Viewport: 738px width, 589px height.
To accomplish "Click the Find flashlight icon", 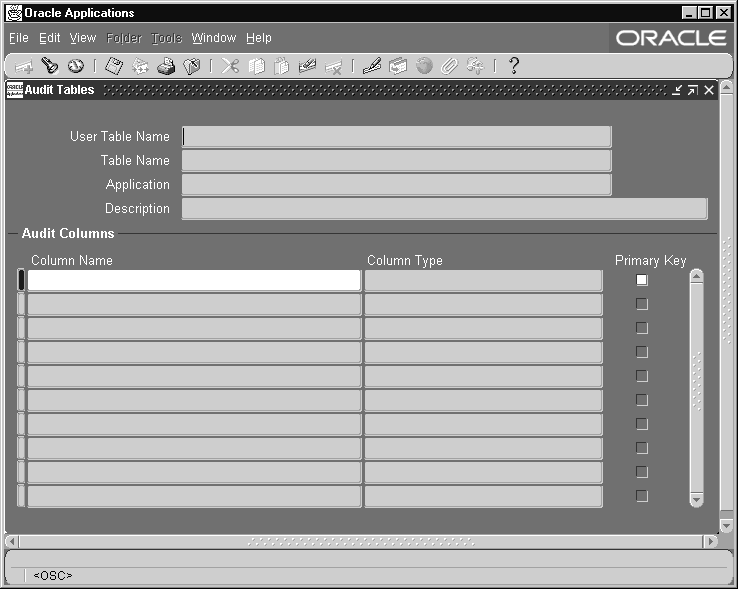I will pyautogui.click(x=49, y=66).
